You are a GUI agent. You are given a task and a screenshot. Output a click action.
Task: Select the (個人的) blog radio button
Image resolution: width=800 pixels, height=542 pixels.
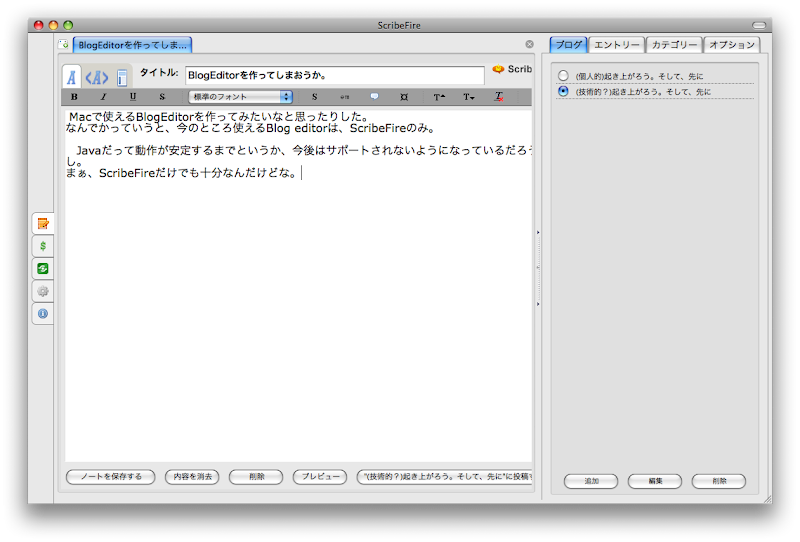[563, 76]
